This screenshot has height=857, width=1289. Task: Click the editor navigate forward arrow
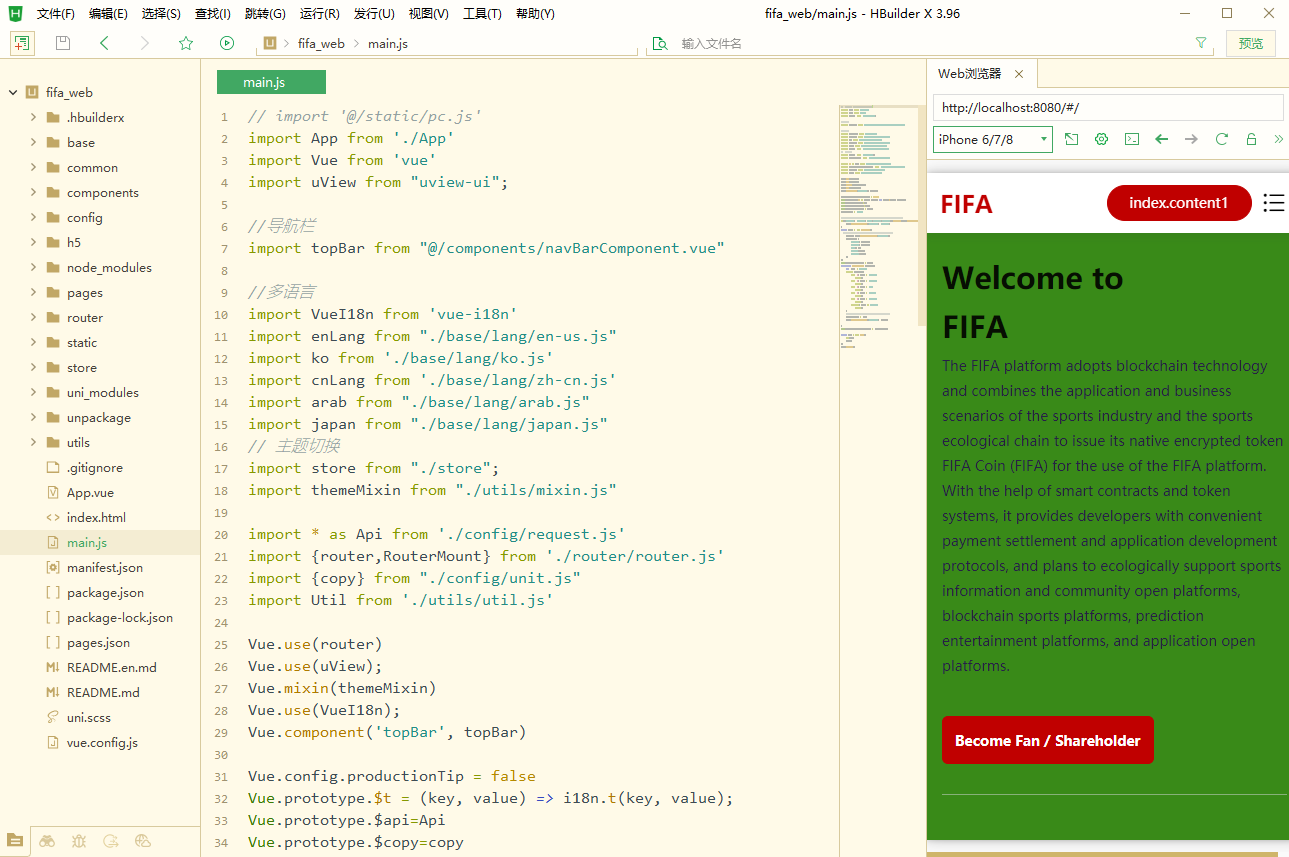[x=145, y=43]
